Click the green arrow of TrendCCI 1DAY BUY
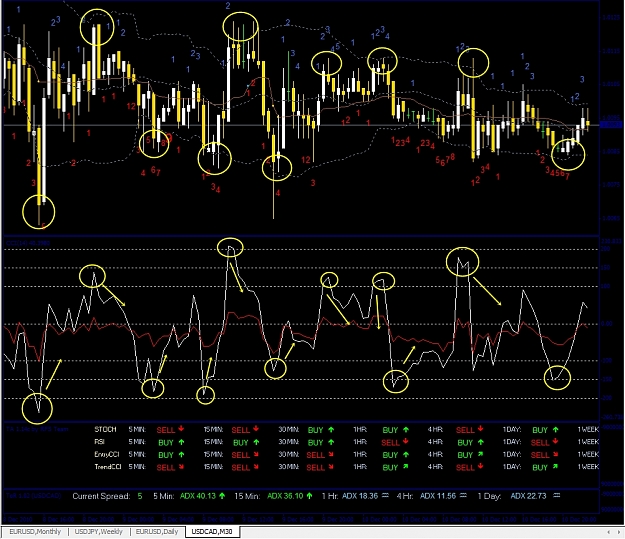 click(x=555, y=466)
